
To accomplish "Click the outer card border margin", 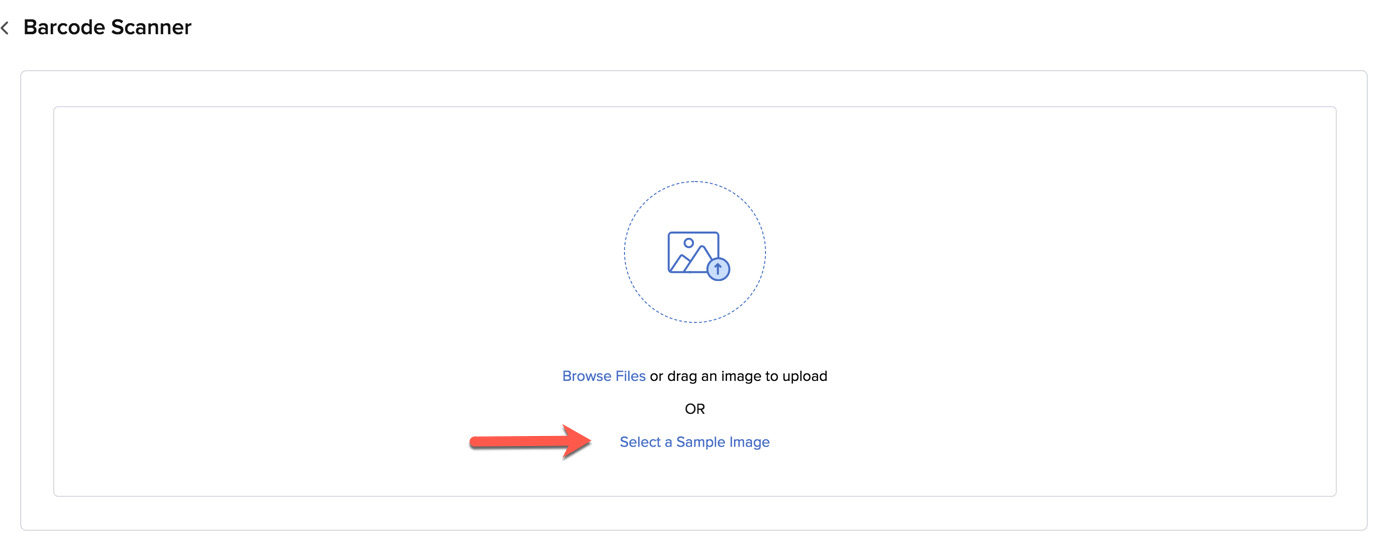I will 37,300.
